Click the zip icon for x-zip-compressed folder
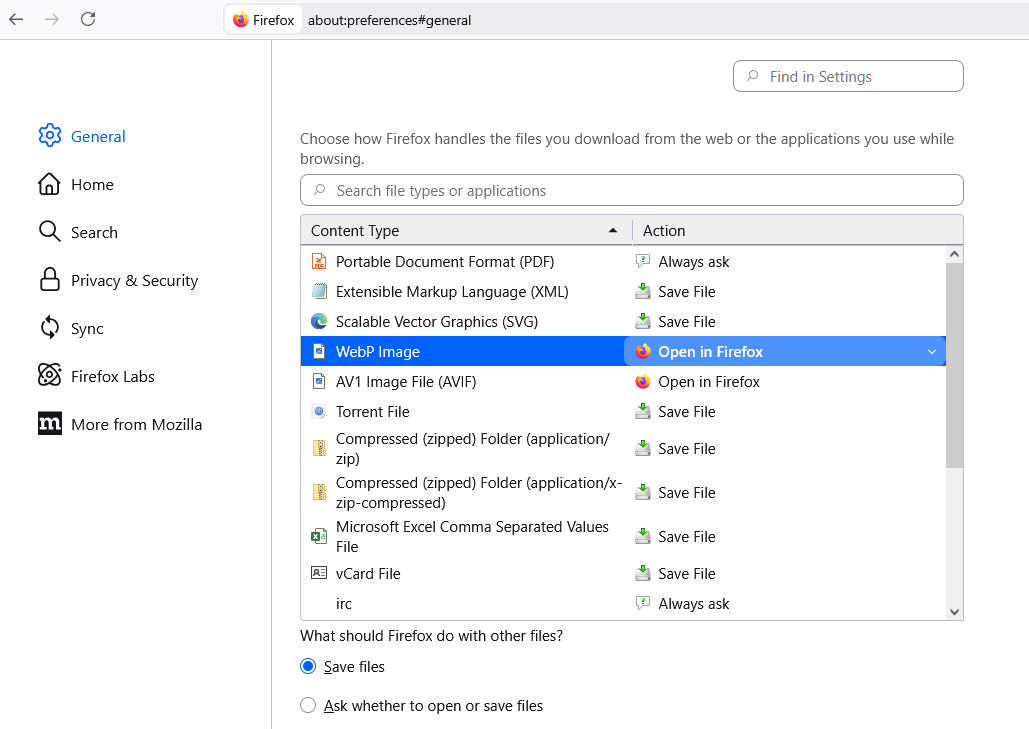1029x729 pixels. 319,492
